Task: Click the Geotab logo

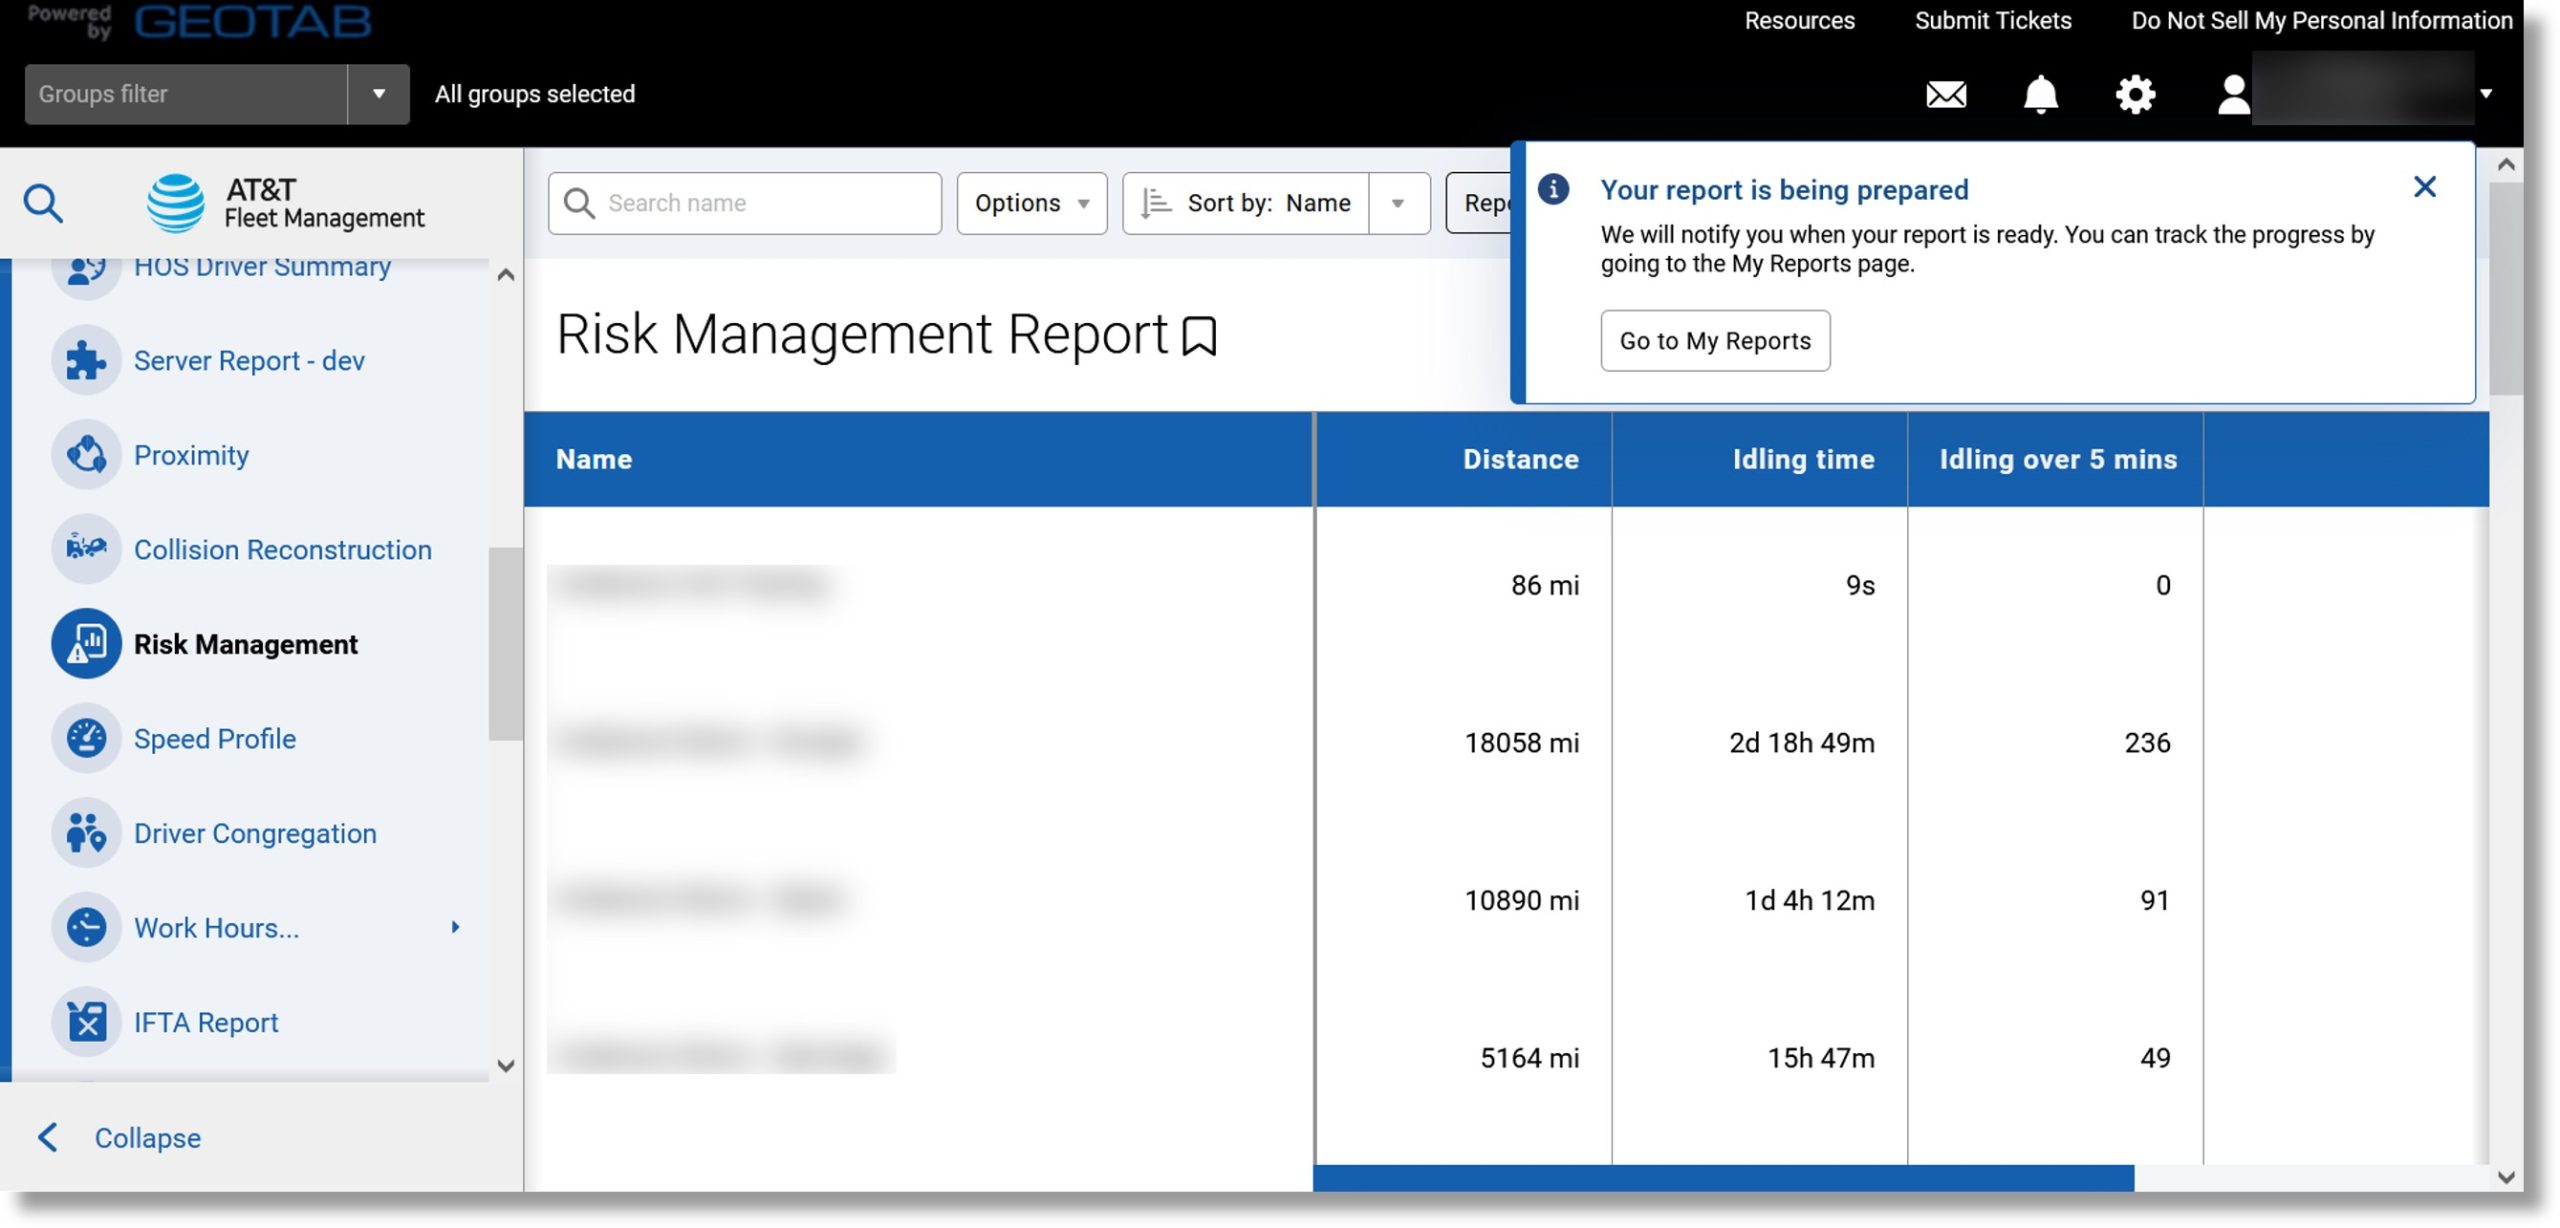Action: (252, 21)
